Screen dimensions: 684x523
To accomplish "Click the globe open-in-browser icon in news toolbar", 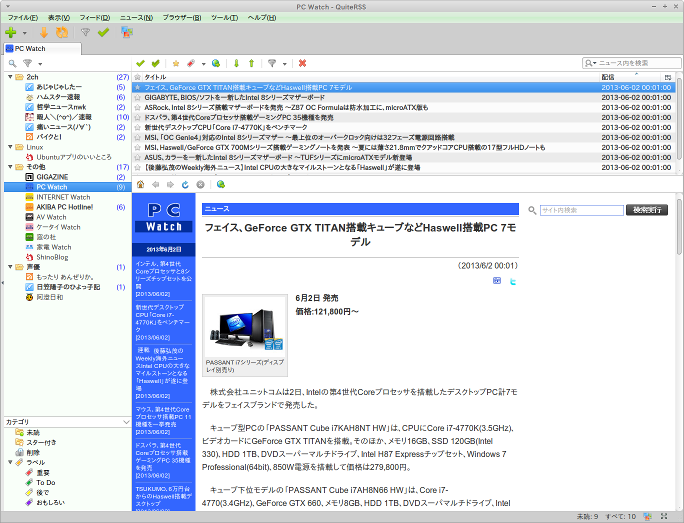I will pyautogui.click(x=216, y=64).
